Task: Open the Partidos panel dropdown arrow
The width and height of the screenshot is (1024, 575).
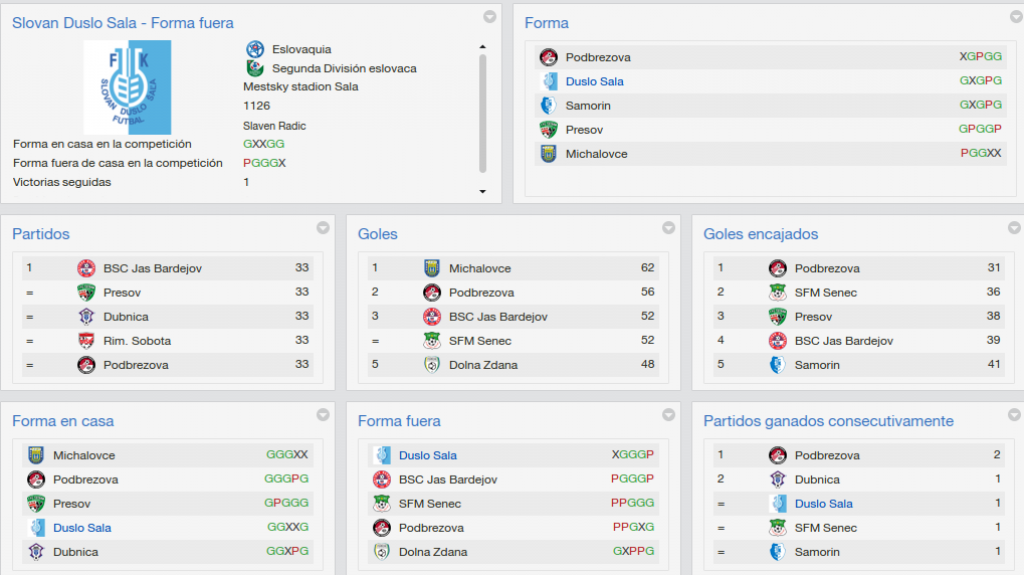Action: pyautogui.click(x=323, y=227)
